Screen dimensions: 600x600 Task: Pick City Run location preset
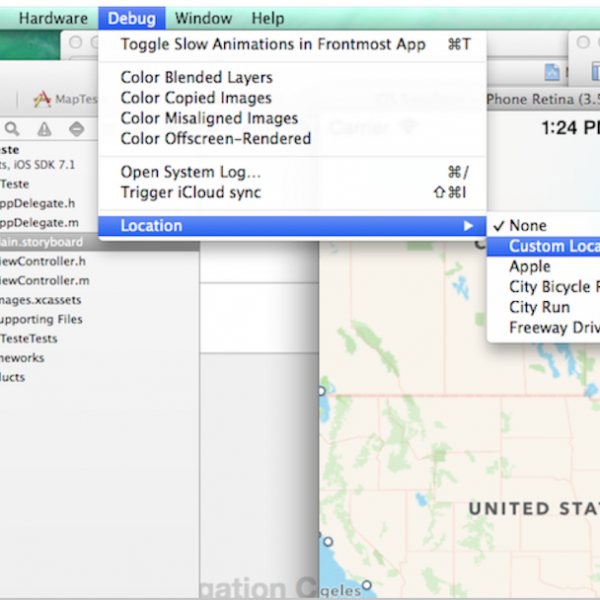(543, 307)
